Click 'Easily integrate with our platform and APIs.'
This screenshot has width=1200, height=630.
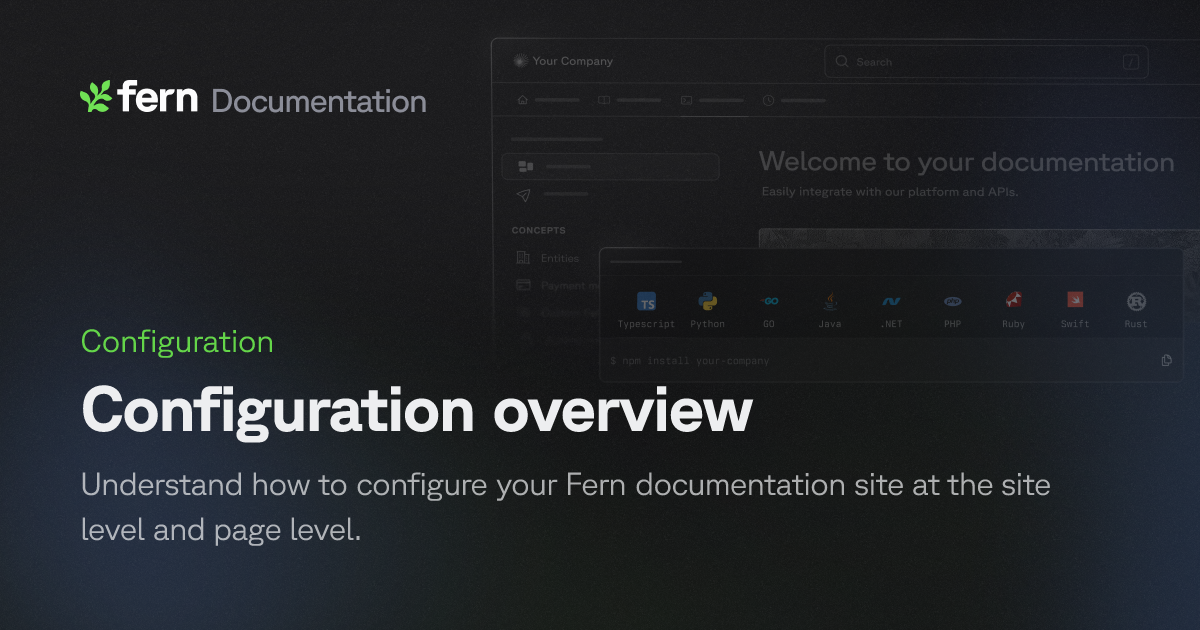(890, 191)
